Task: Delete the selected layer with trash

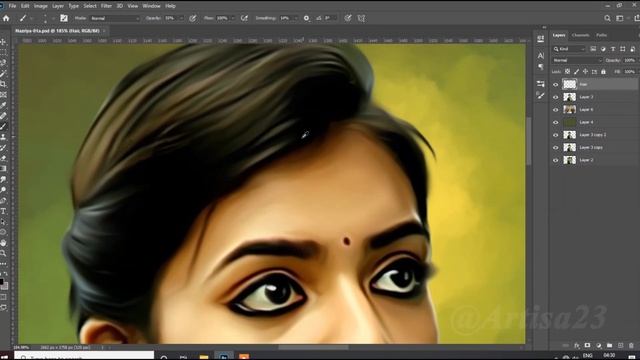Action: 631,346
